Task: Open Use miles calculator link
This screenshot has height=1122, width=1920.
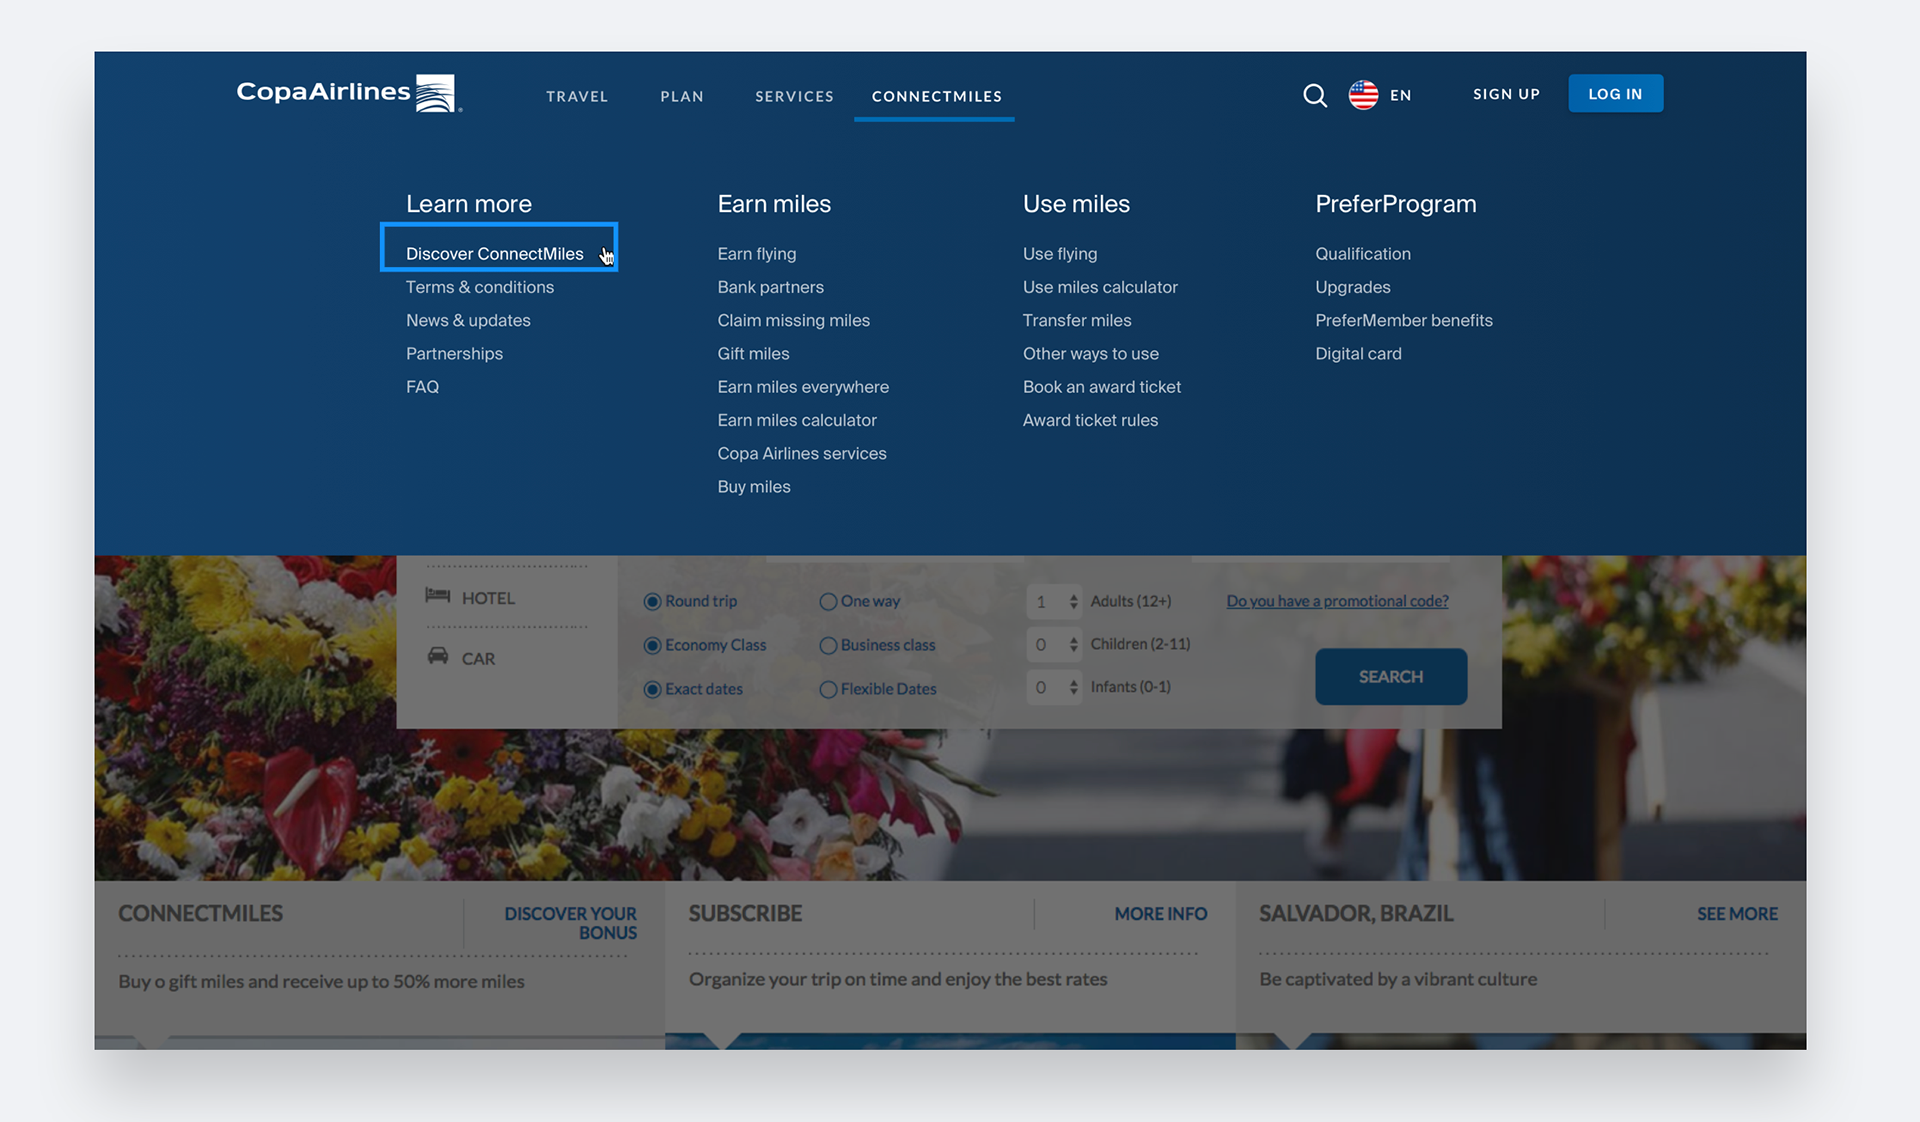Action: coord(1099,287)
